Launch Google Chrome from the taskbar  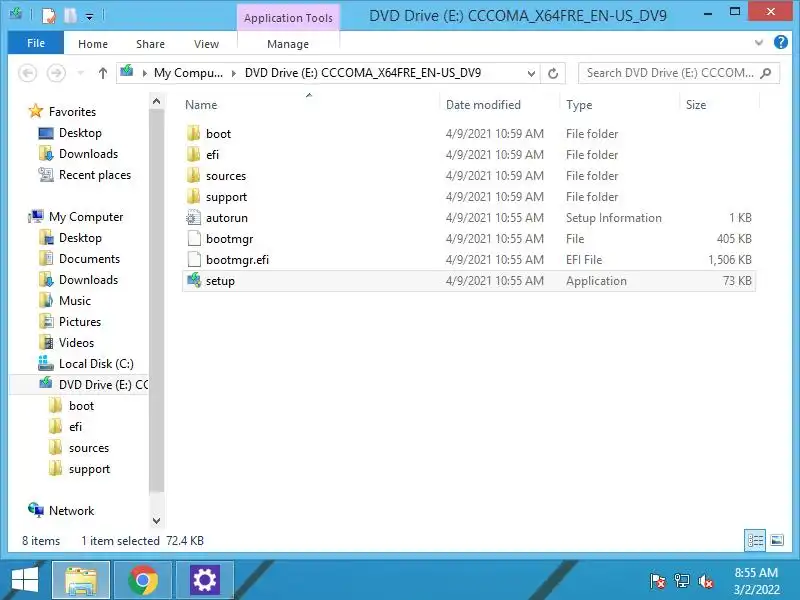143,581
